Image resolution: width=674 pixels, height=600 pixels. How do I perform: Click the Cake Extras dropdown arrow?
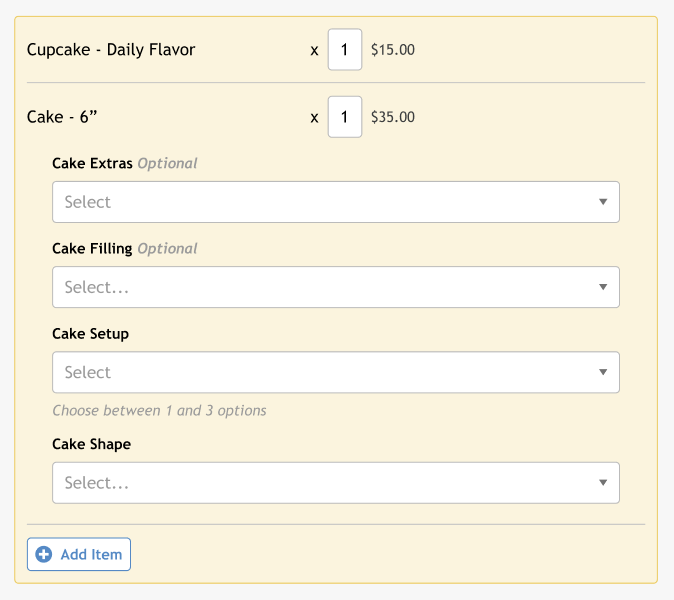coord(603,202)
